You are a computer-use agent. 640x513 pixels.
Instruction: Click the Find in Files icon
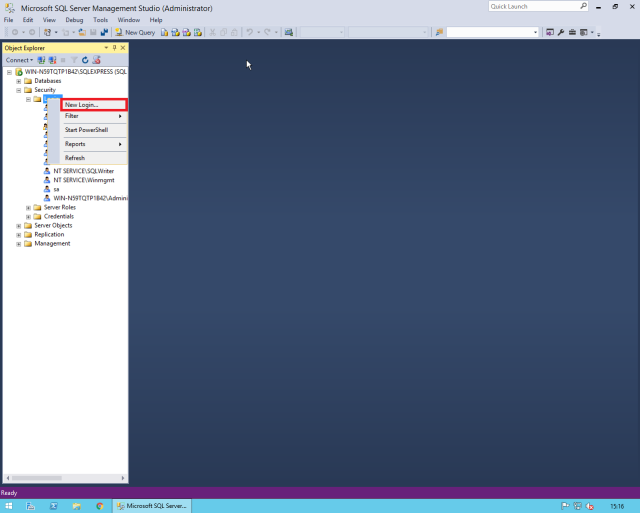[x=439, y=32]
